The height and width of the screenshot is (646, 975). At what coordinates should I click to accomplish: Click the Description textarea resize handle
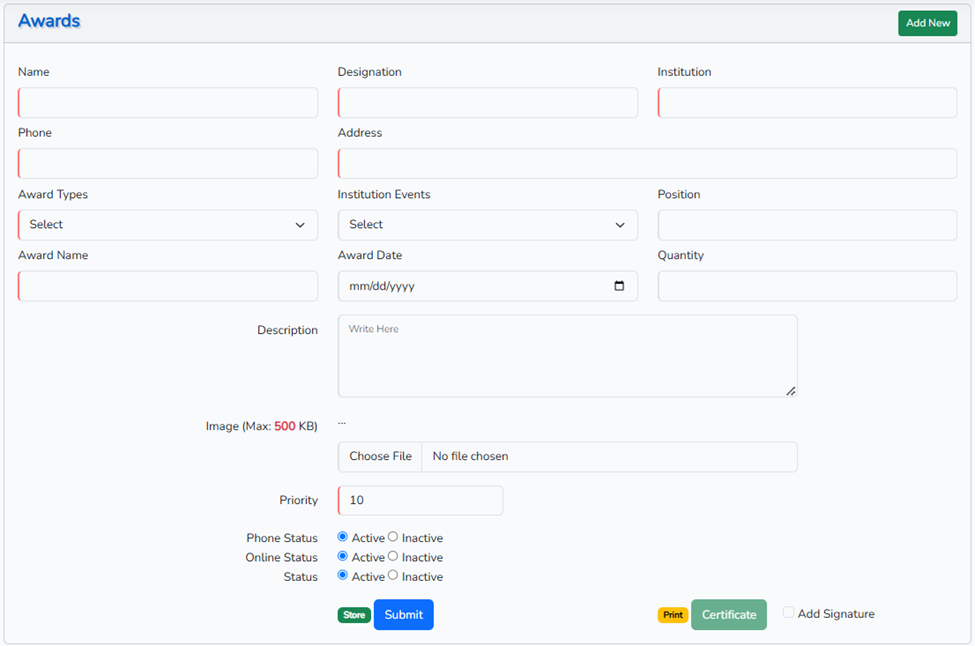[x=790, y=391]
